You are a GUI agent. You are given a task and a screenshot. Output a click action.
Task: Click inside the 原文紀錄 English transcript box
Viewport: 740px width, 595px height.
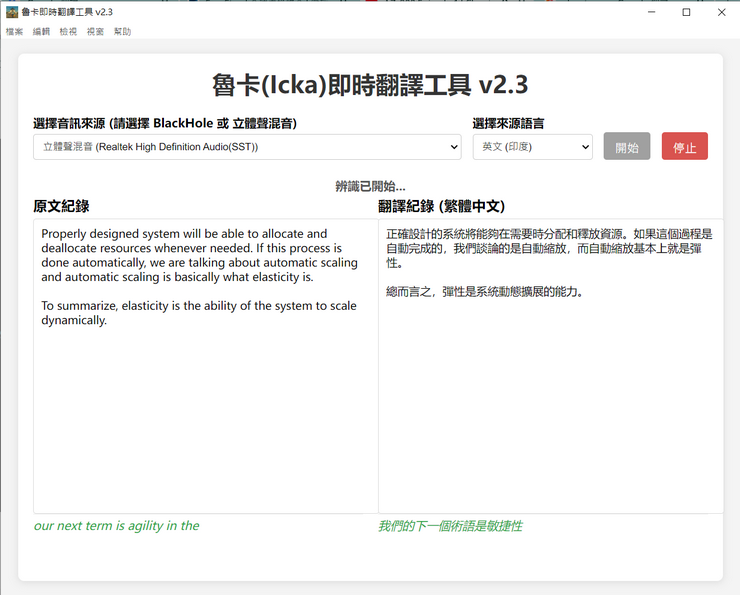(x=205, y=400)
